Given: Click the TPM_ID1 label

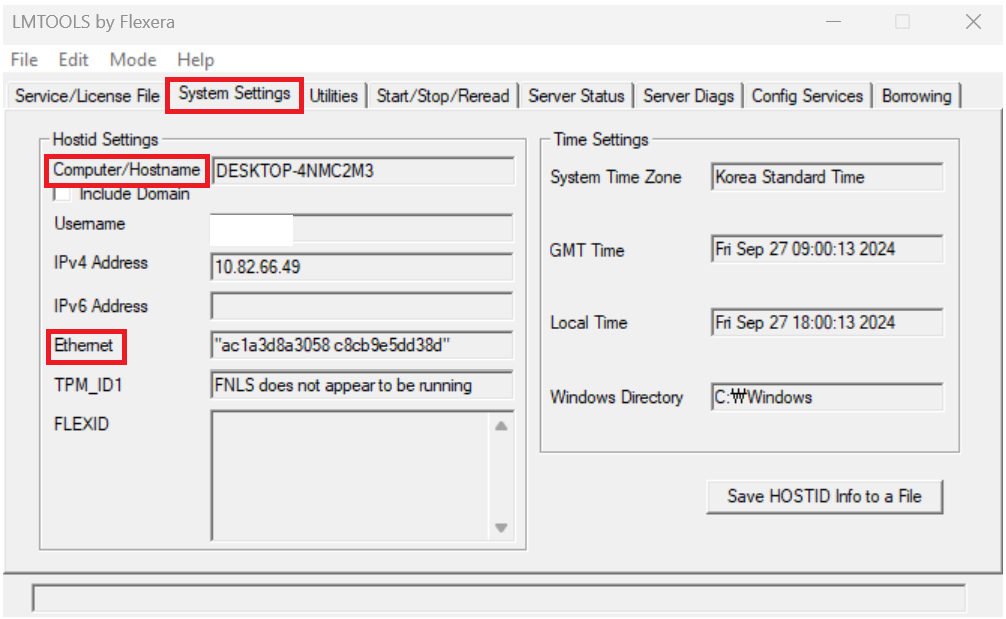Looking at the screenshot, I should click(x=88, y=385).
